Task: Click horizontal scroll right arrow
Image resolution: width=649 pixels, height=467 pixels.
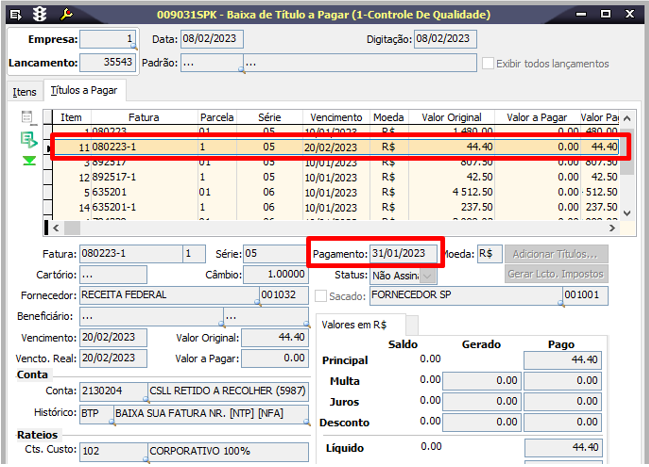Action: (612, 228)
